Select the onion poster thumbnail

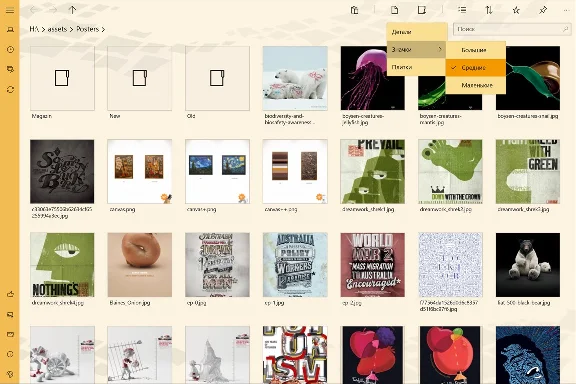[x=140, y=265]
